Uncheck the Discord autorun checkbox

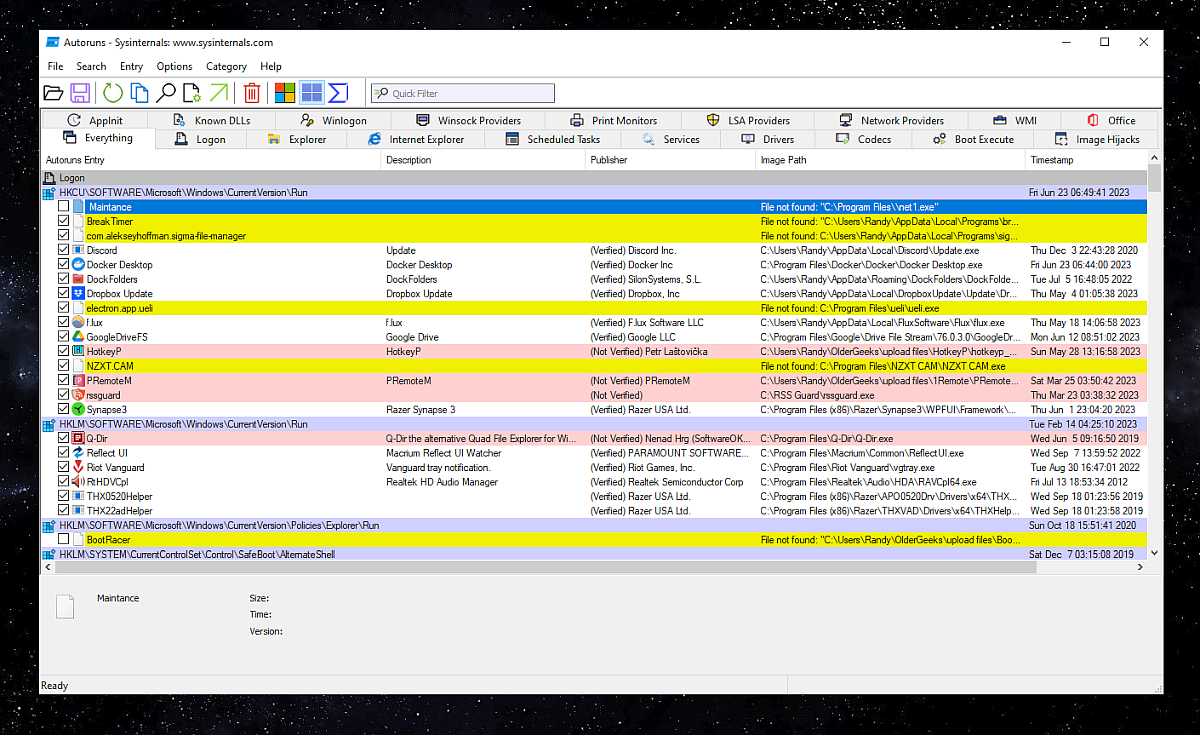[x=63, y=250]
